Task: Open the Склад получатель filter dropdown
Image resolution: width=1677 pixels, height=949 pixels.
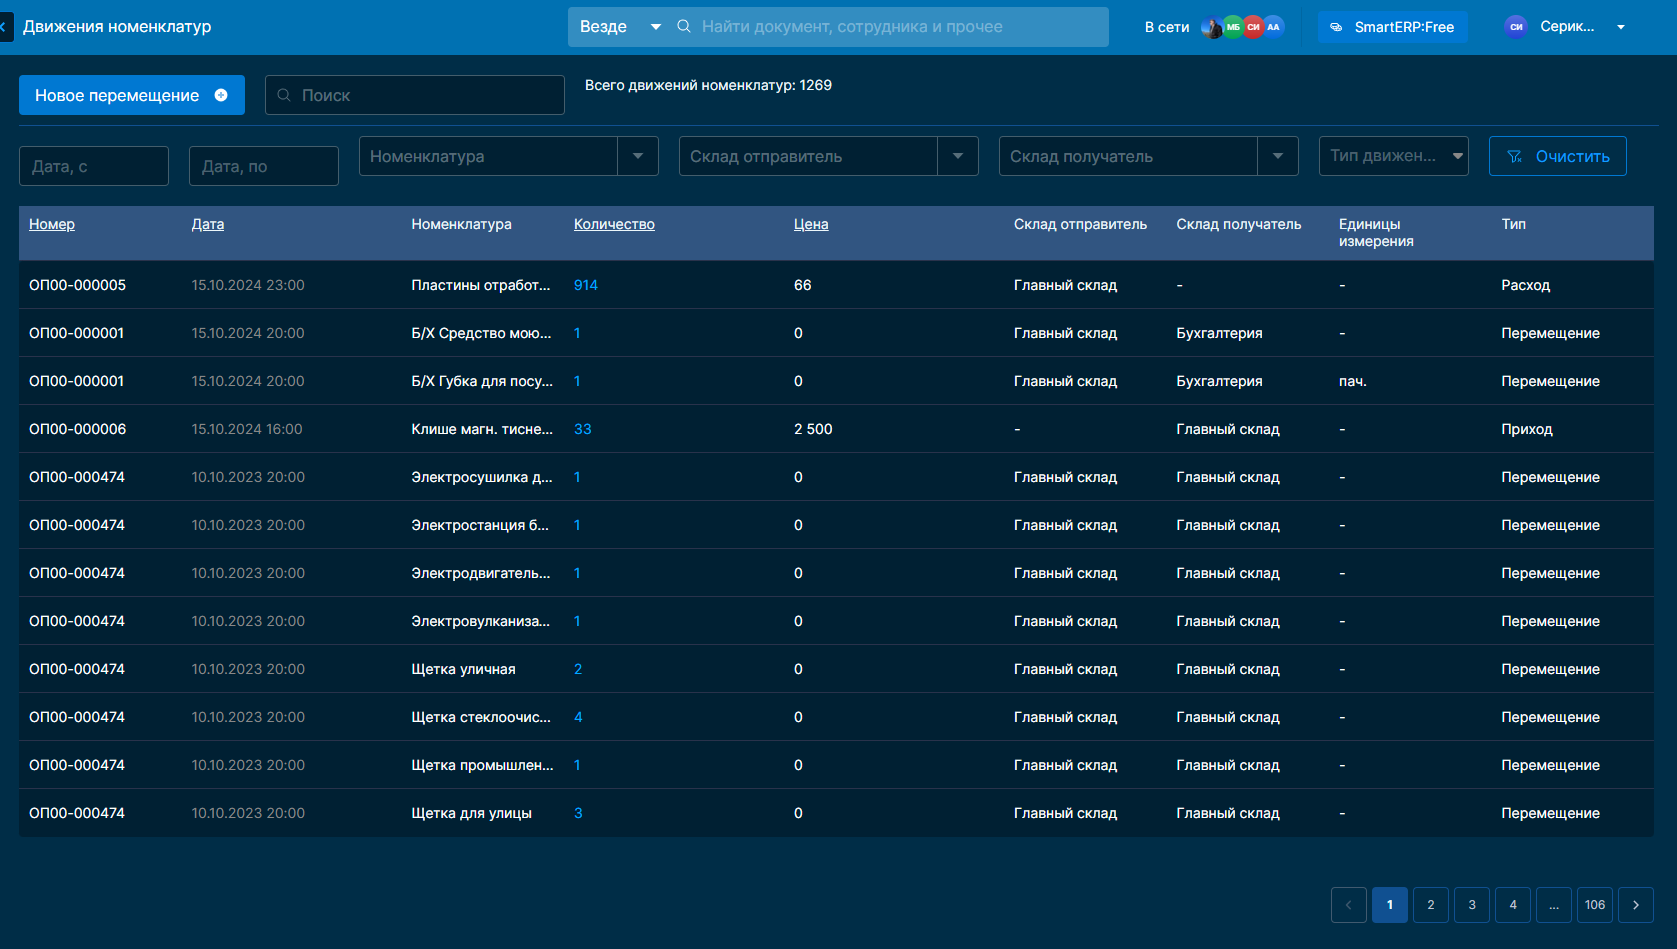Action: click(1278, 156)
